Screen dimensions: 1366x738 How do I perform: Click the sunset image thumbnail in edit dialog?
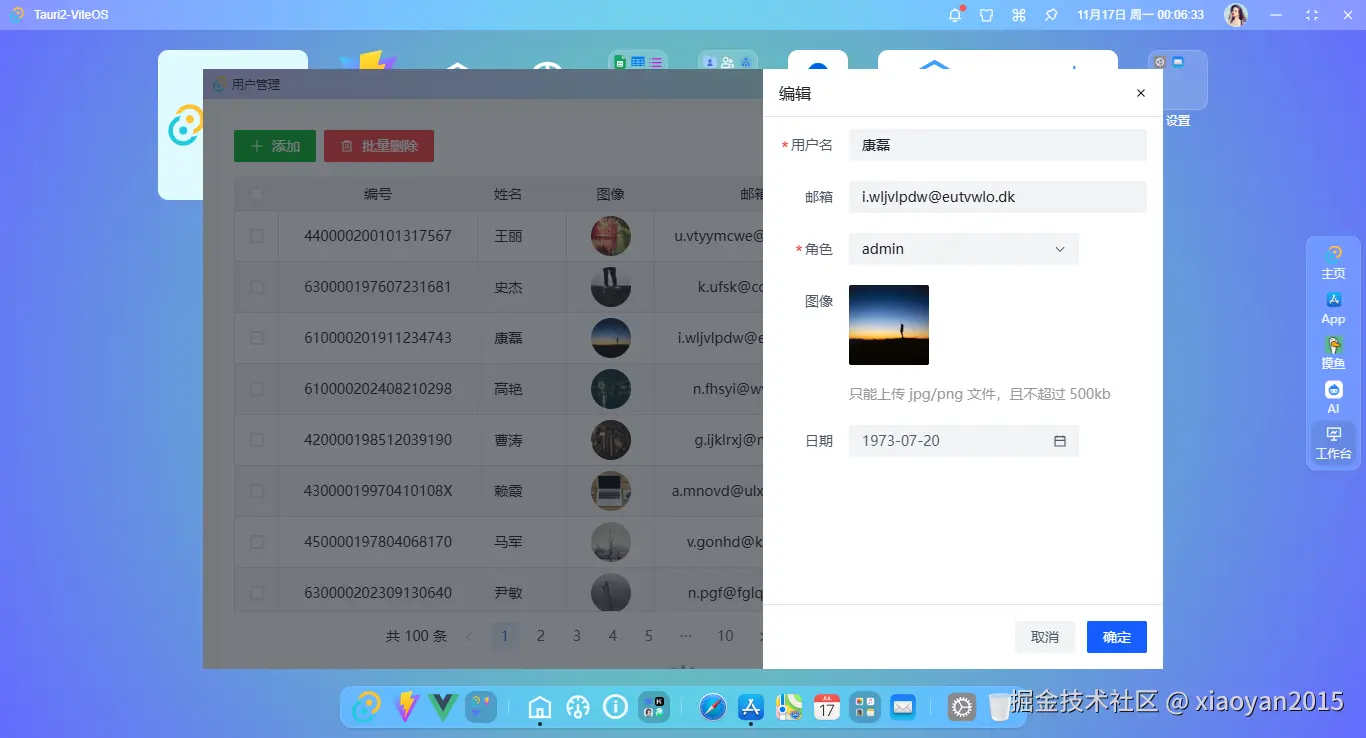click(888, 325)
